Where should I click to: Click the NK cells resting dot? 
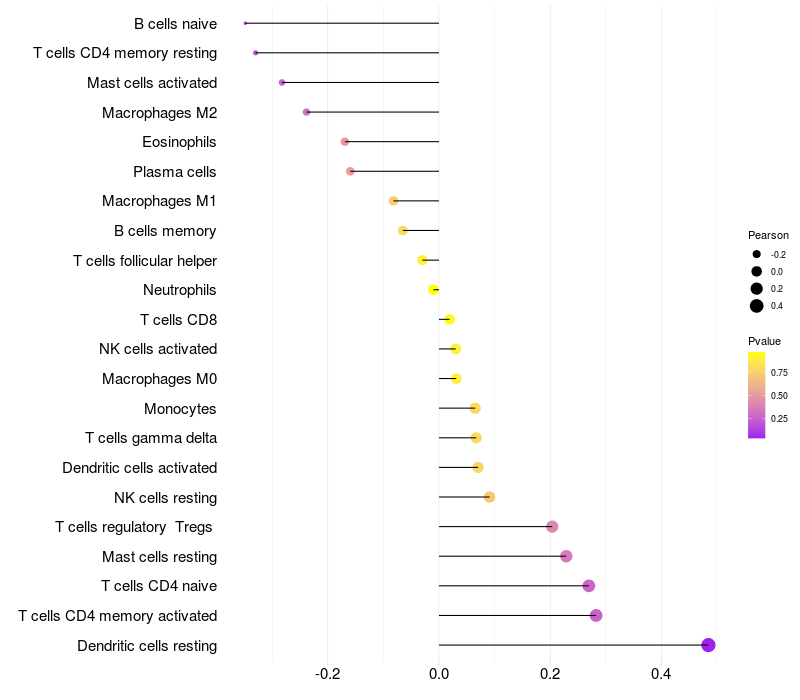(x=489, y=497)
